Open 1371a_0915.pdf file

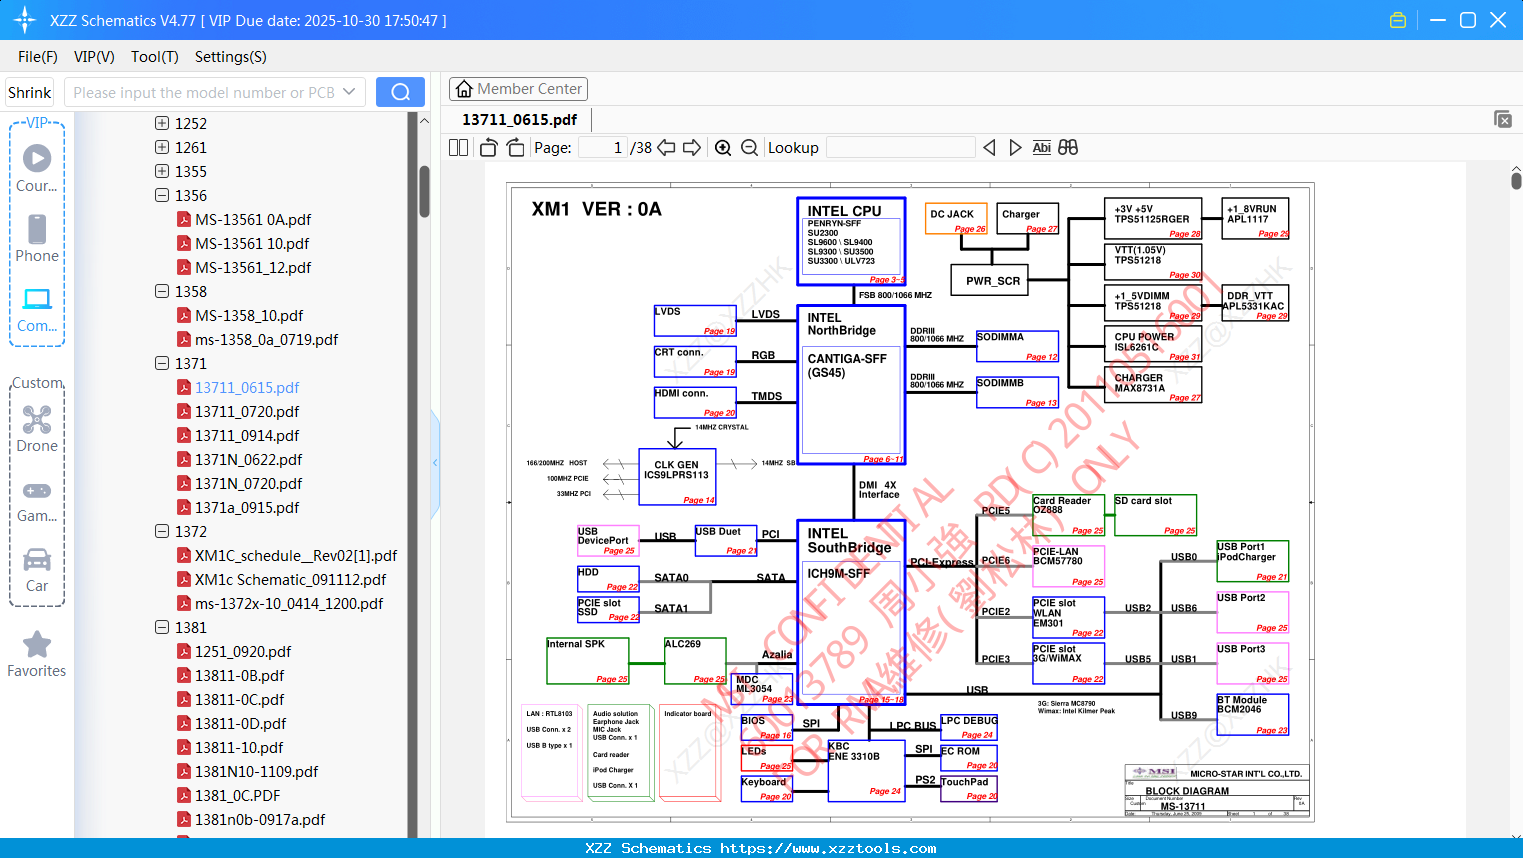pos(247,507)
